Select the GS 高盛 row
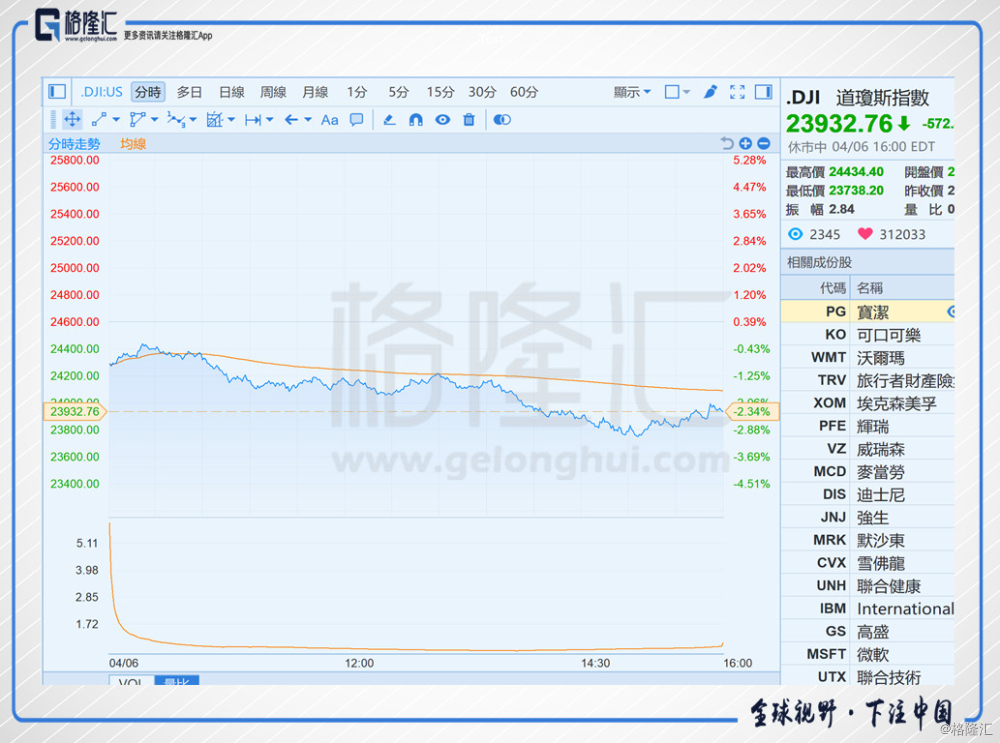1000x743 pixels. pos(867,631)
